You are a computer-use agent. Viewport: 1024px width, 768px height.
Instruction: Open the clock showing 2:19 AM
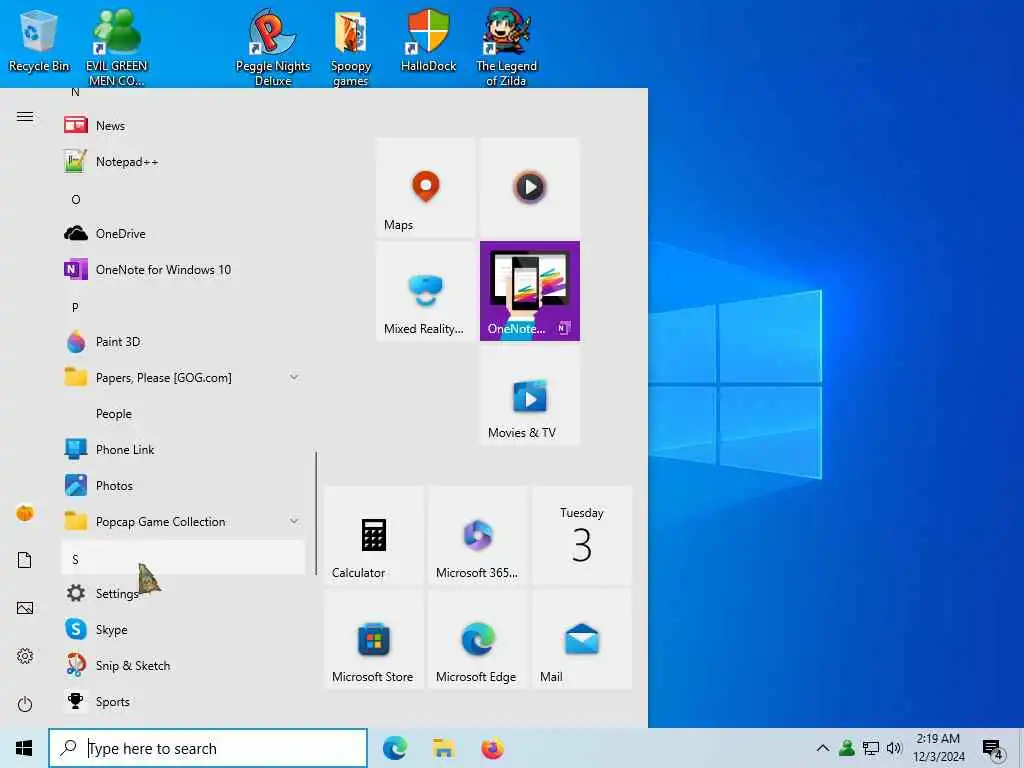(x=938, y=748)
